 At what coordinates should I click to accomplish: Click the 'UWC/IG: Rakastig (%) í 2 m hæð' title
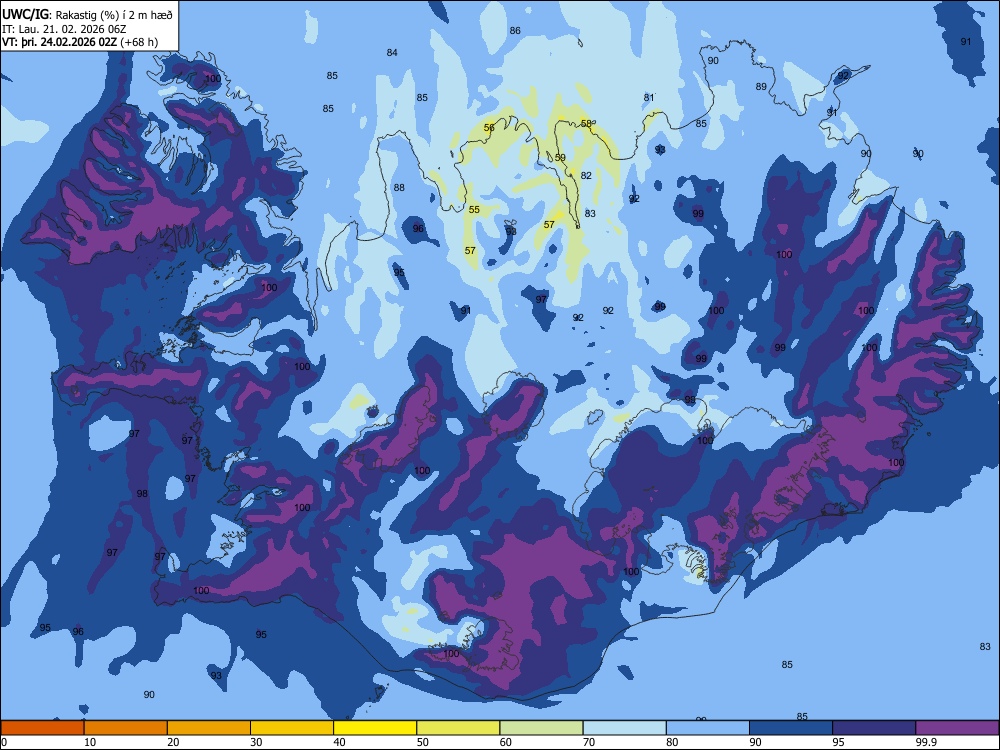[x=87, y=14]
